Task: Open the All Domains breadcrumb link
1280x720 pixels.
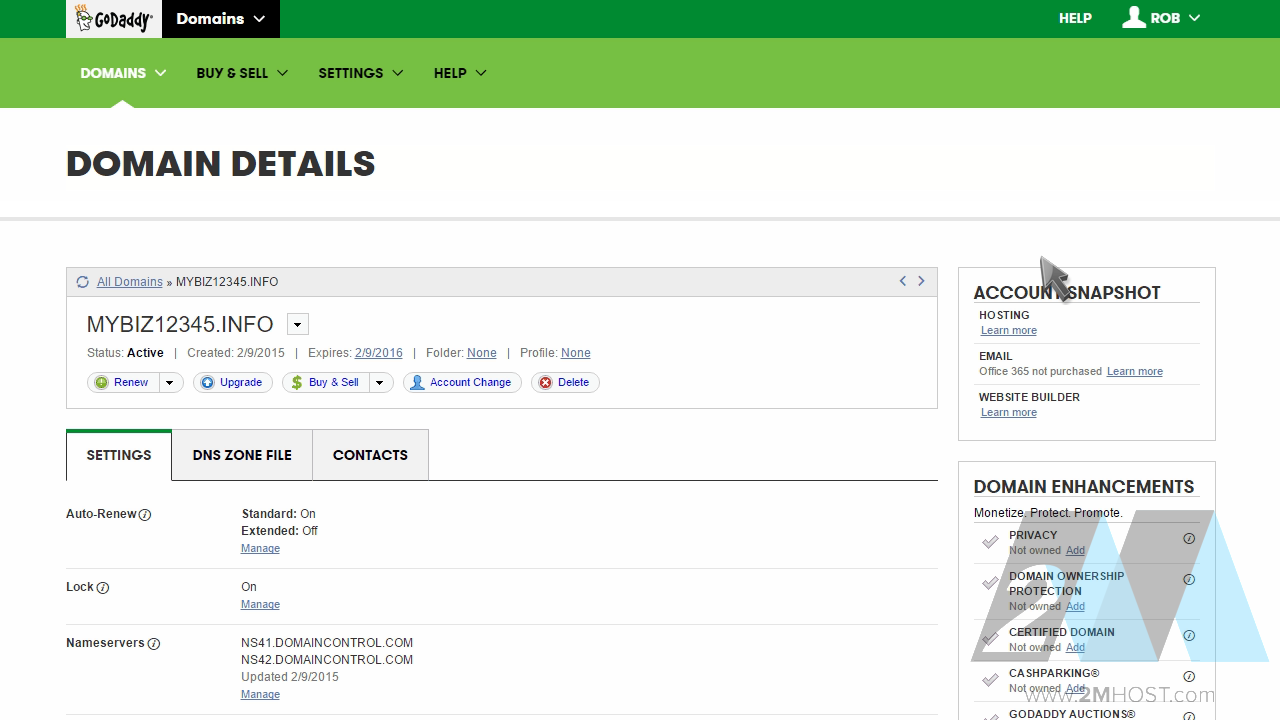Action: (130, 282)
